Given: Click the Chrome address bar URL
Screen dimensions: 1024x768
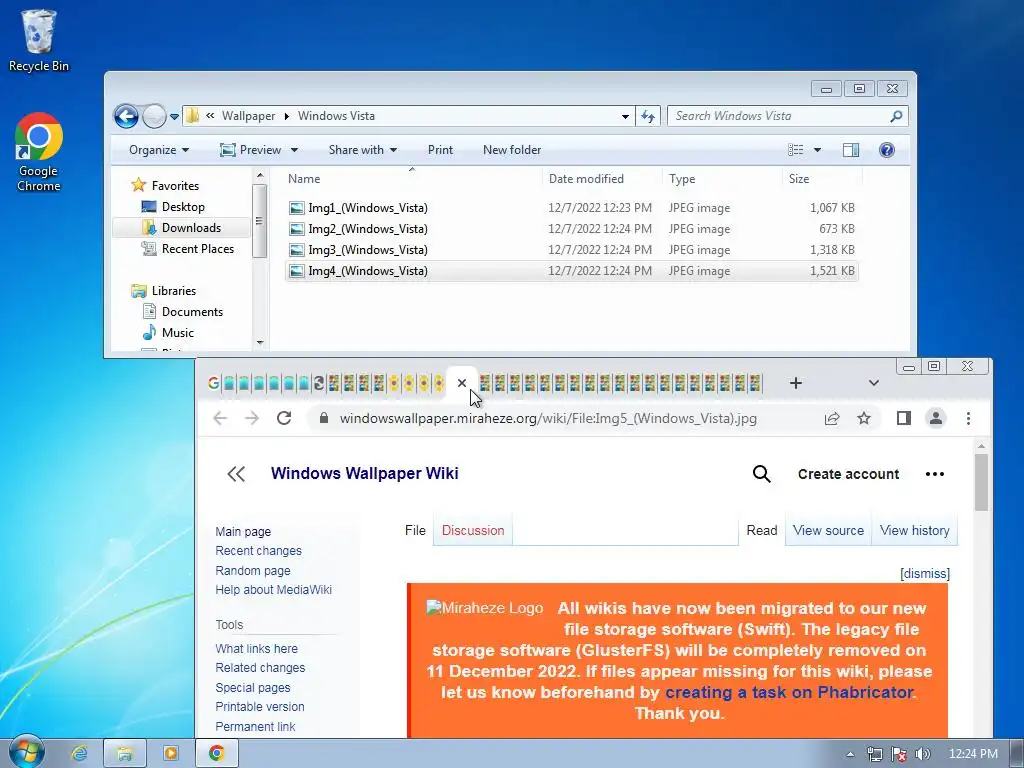Looking at the screenshot, I should 548,418.
